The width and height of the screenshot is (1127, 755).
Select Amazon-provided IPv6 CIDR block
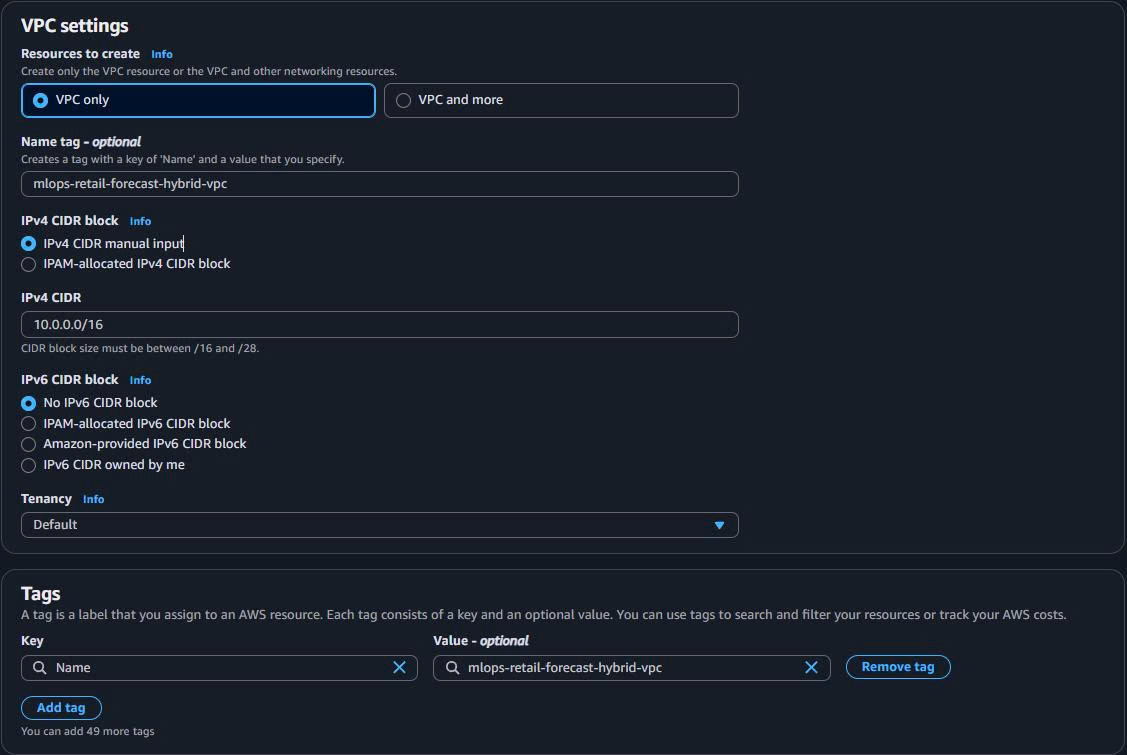pyautogui.click(x=28, y=443)
